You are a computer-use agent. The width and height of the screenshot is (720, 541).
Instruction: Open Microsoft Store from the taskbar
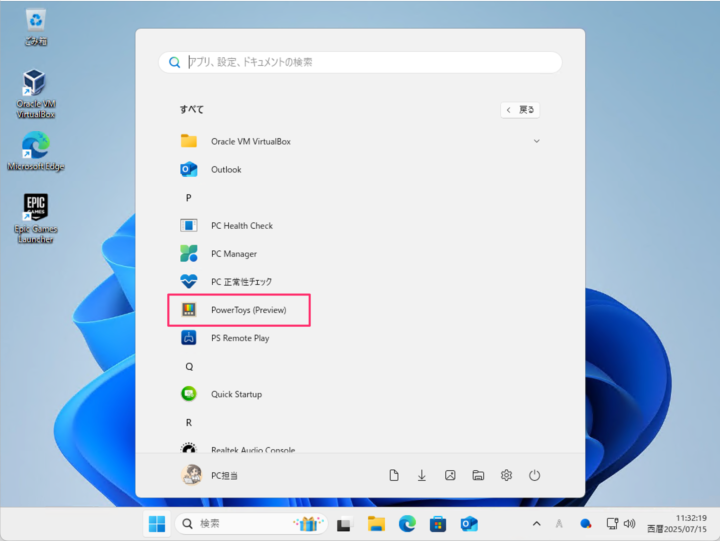438,524
